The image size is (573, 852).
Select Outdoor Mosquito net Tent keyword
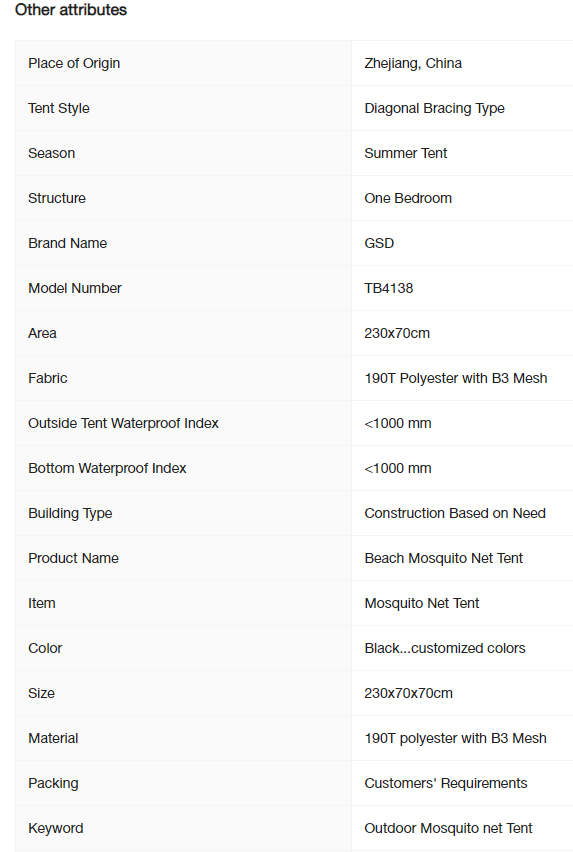(448, 828)
